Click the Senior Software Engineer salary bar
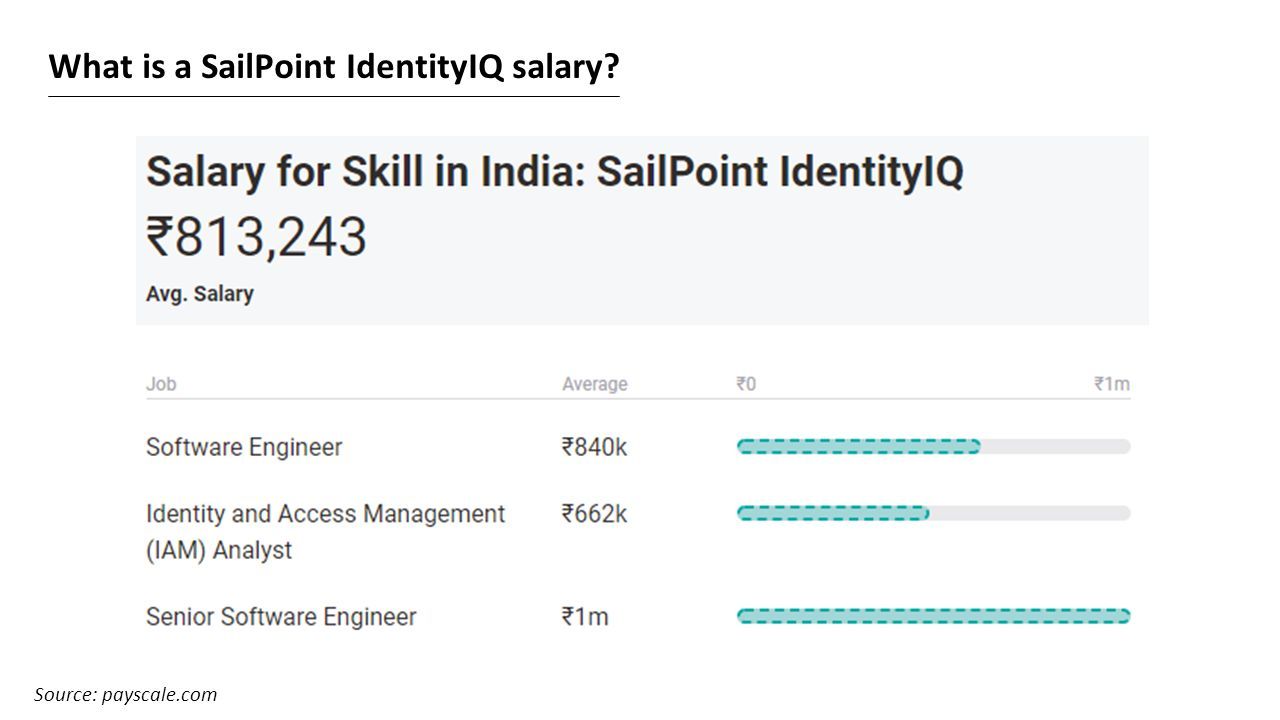Image resolution: width=1280 pixels, height=720 pixels. coord(933,616)
